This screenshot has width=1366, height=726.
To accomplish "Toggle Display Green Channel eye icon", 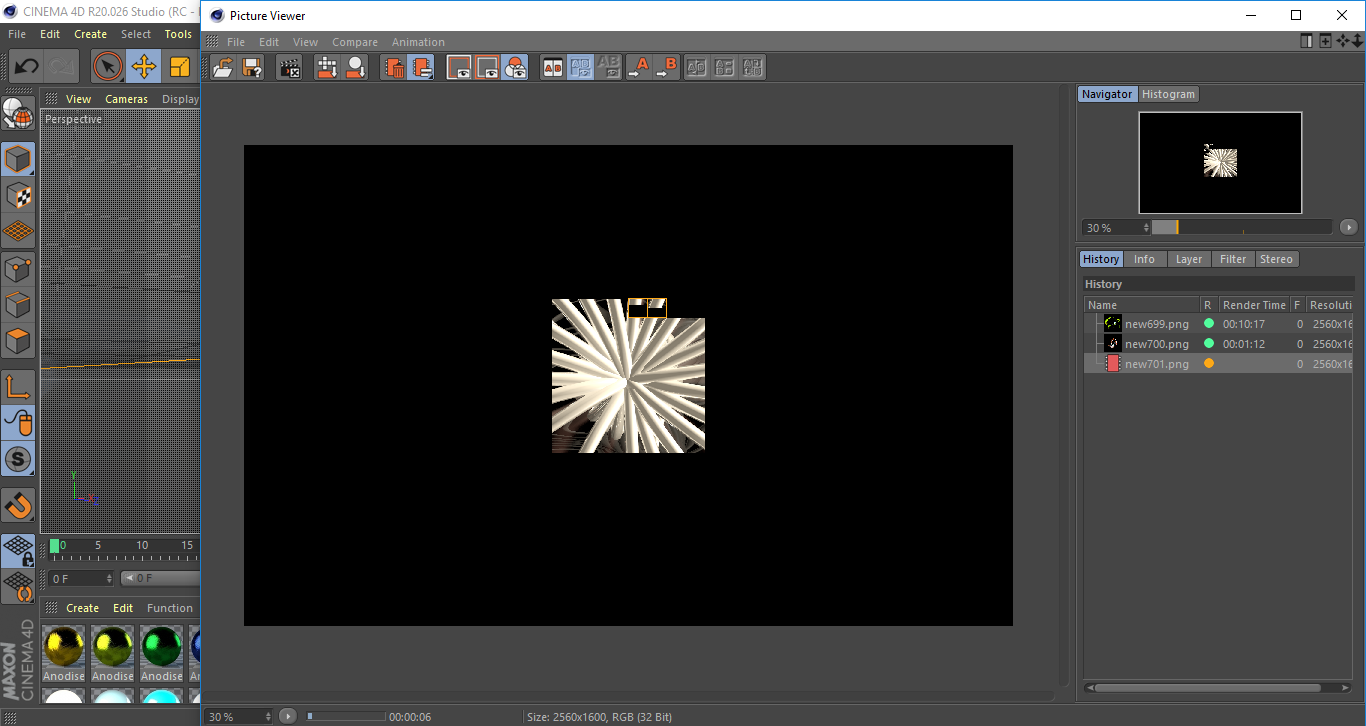I will coord(487,67).
